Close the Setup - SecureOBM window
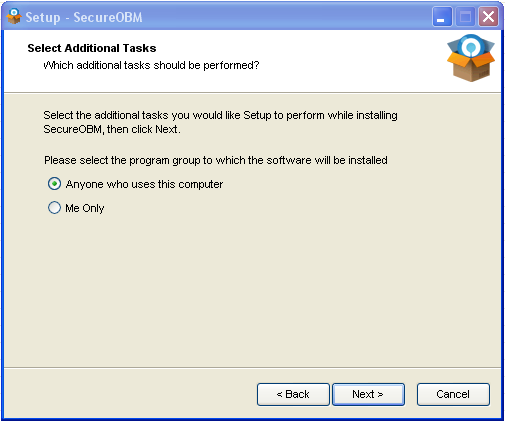This screenshot has width=505, height=422. click(488, 17)
